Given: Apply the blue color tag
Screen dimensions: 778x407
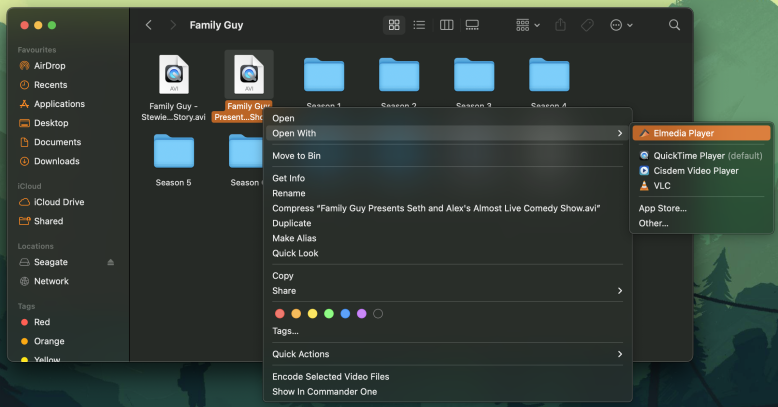Looking at the screenshot, I should point(345,314).
